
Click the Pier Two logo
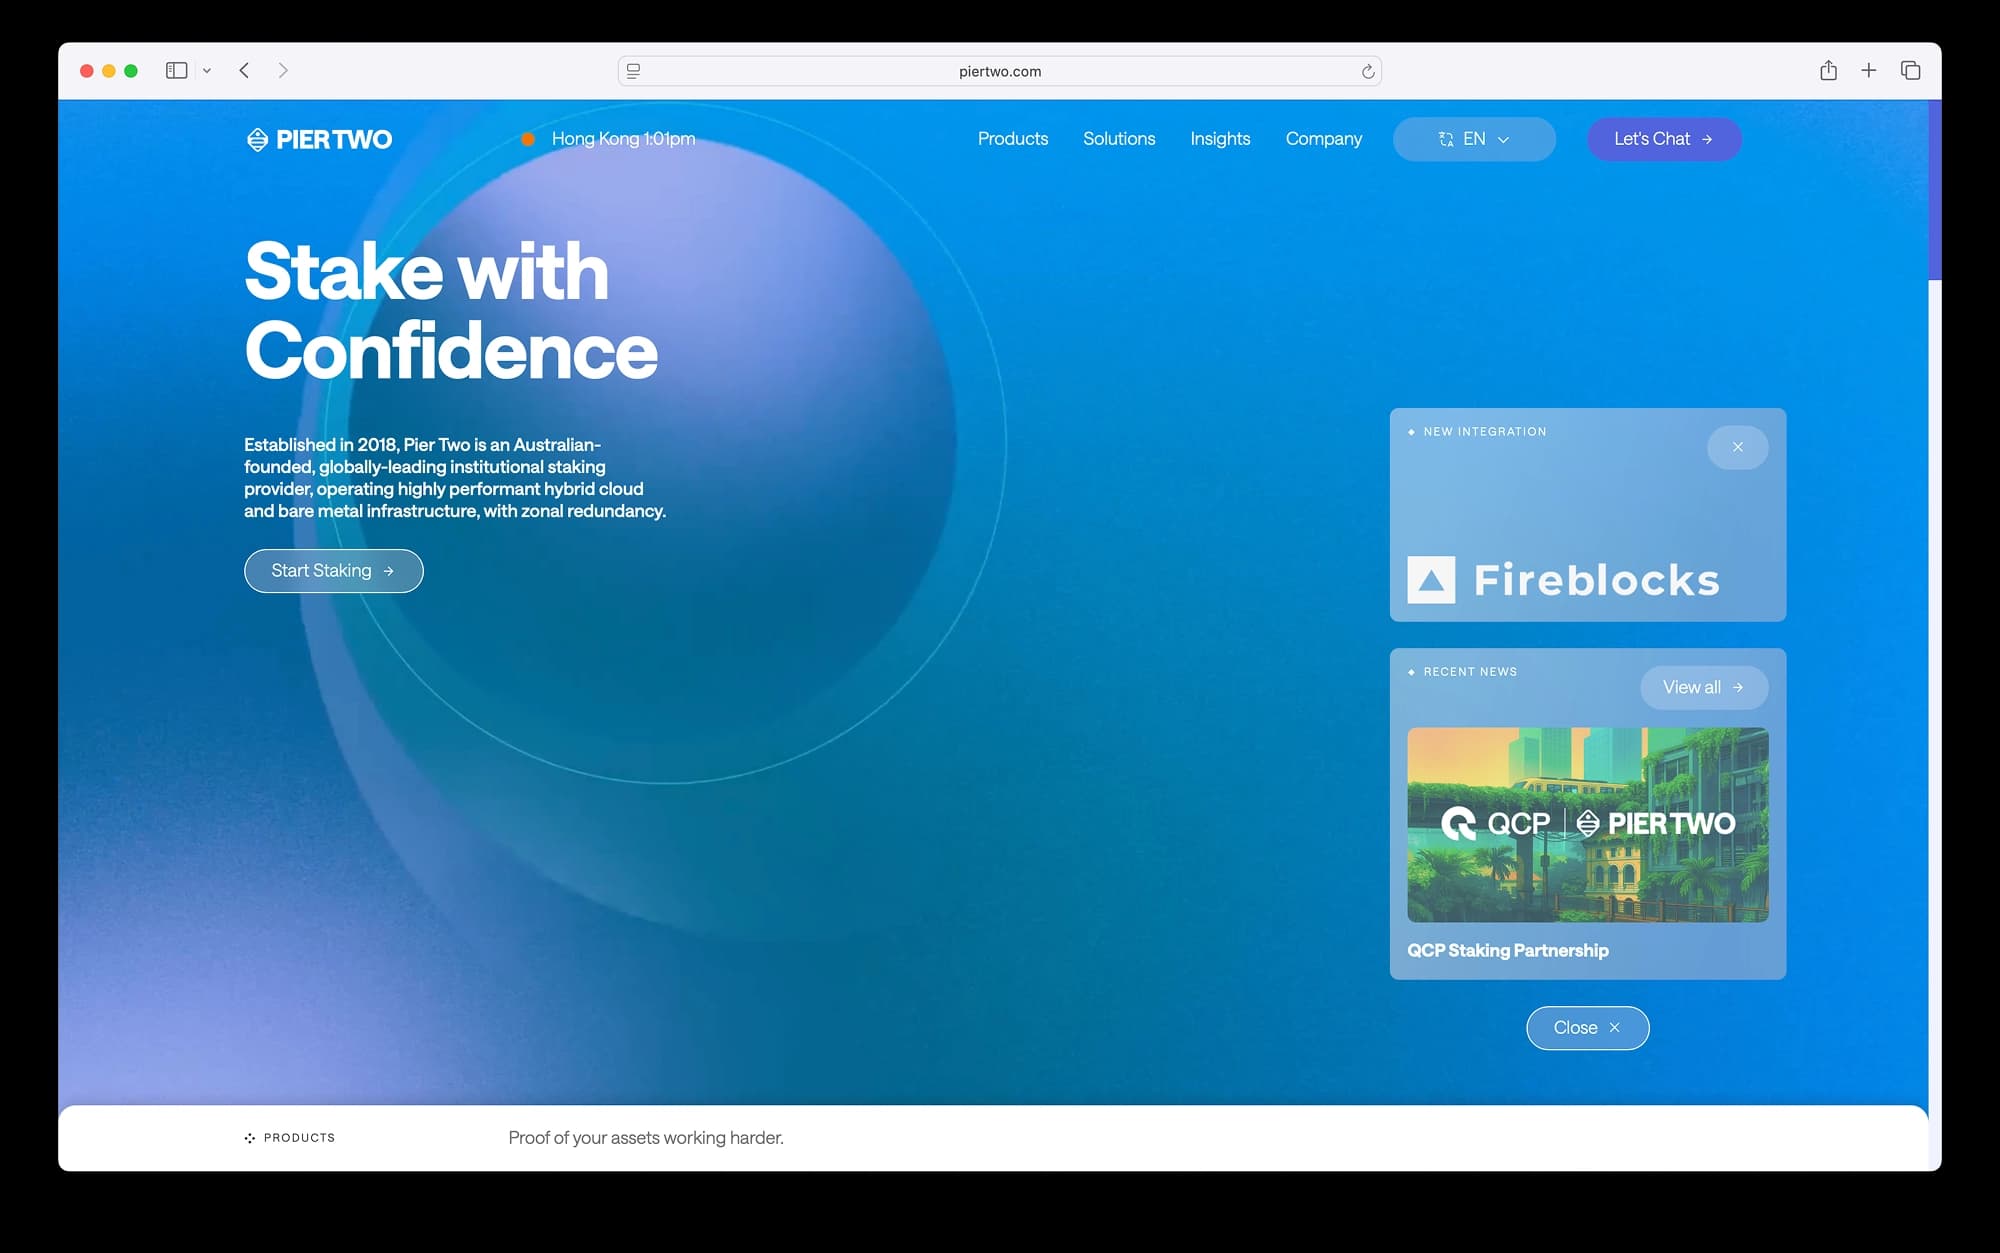tap(319, 139)
